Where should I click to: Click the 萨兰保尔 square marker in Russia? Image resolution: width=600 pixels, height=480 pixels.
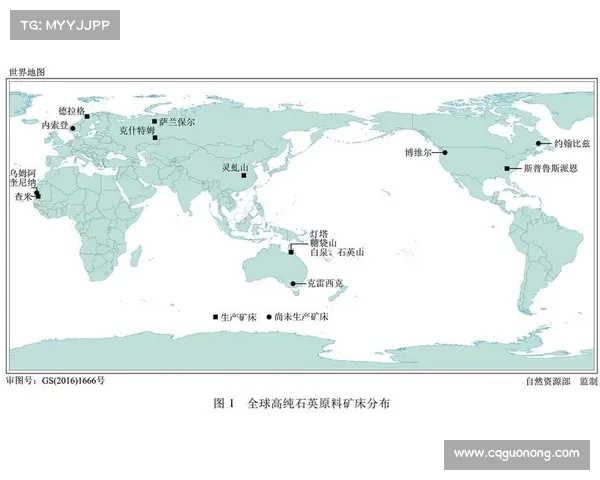[155, 121]
